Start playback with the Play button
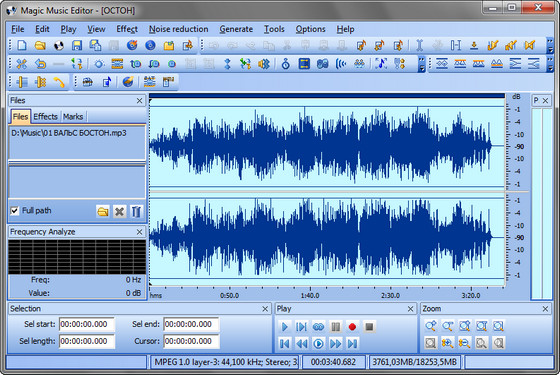560x375 pixels. tap(285, 326)
